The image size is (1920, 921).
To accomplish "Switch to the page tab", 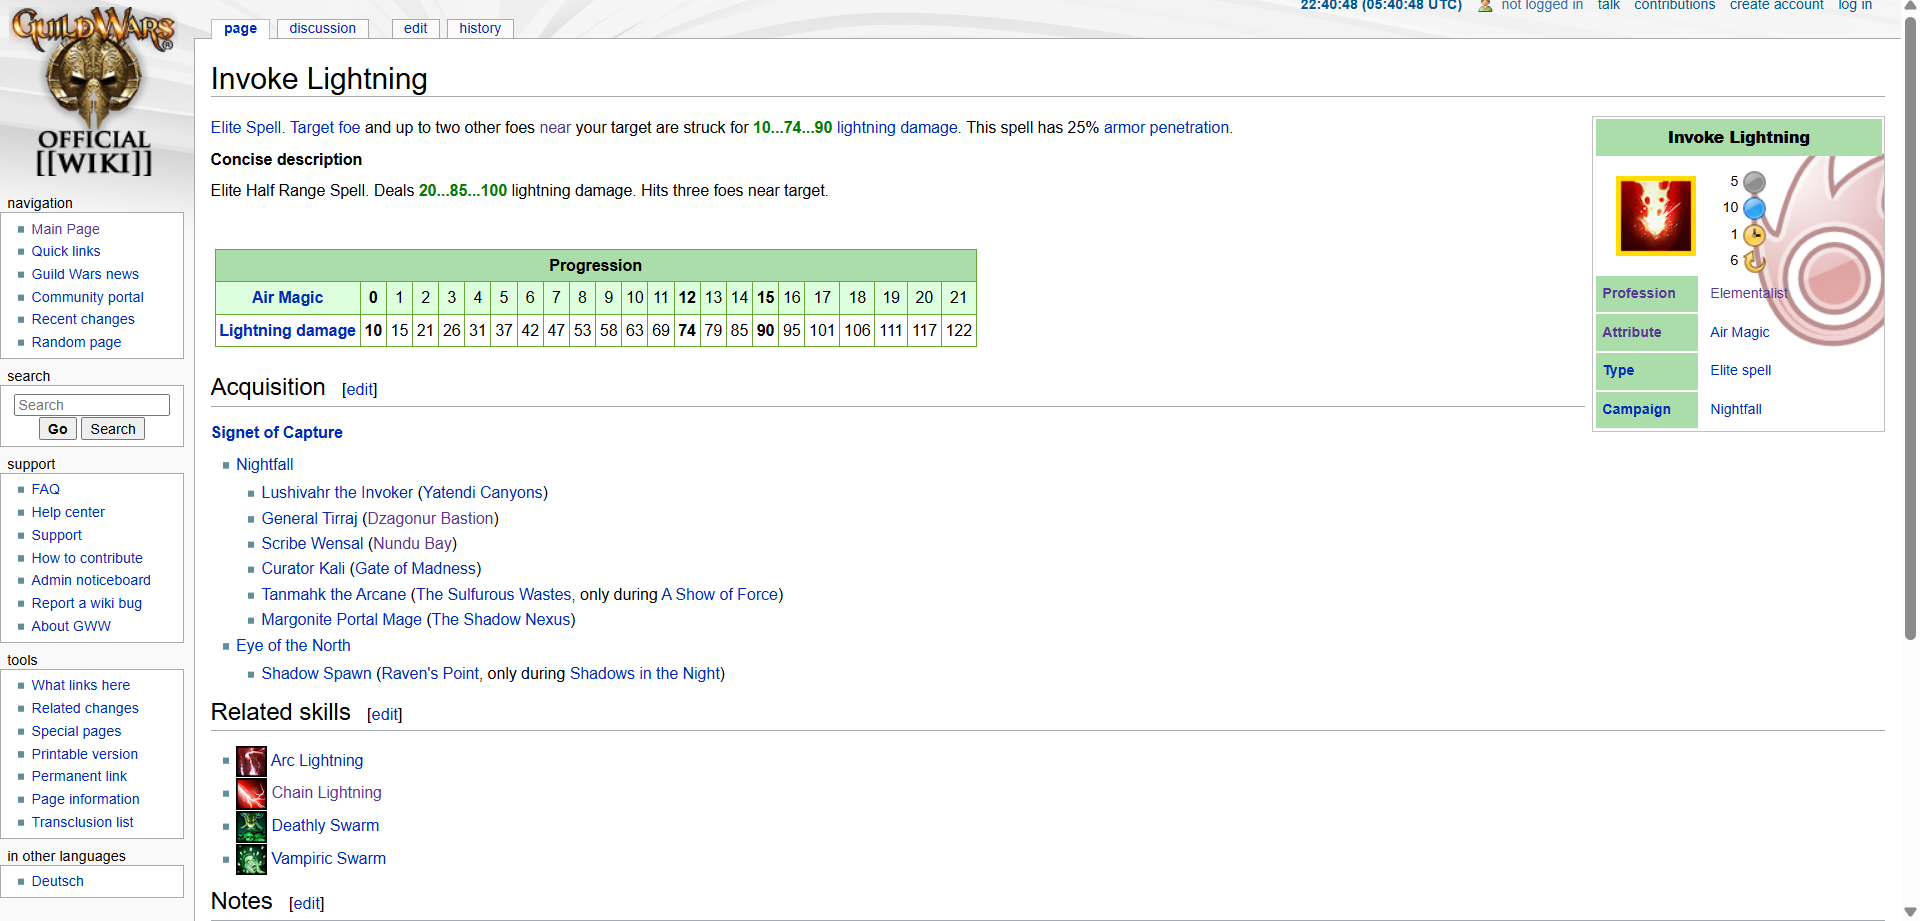I will click(240, 28).
